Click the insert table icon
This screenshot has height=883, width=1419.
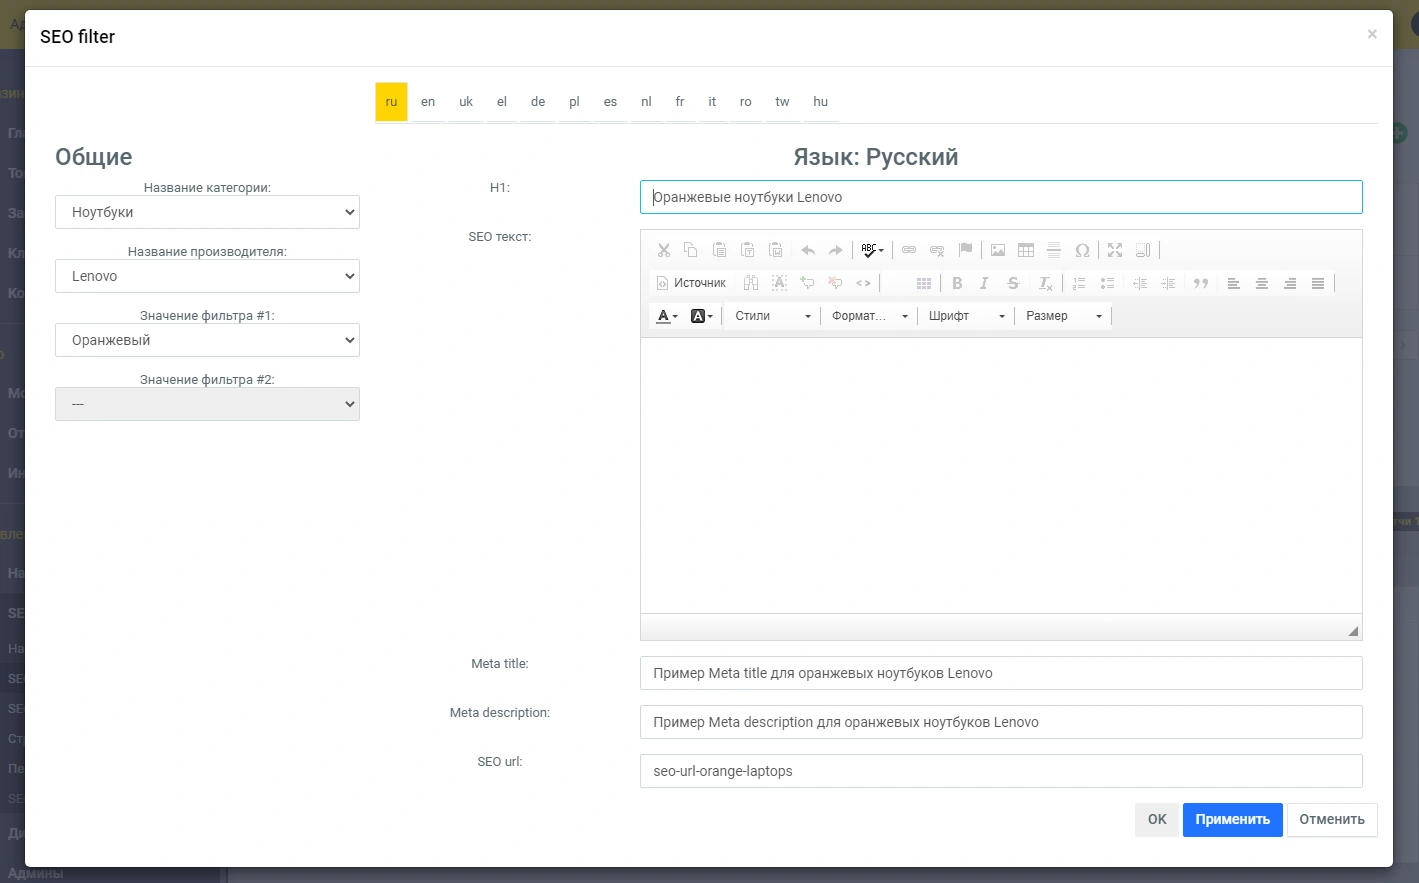(x=1026, y=250)
